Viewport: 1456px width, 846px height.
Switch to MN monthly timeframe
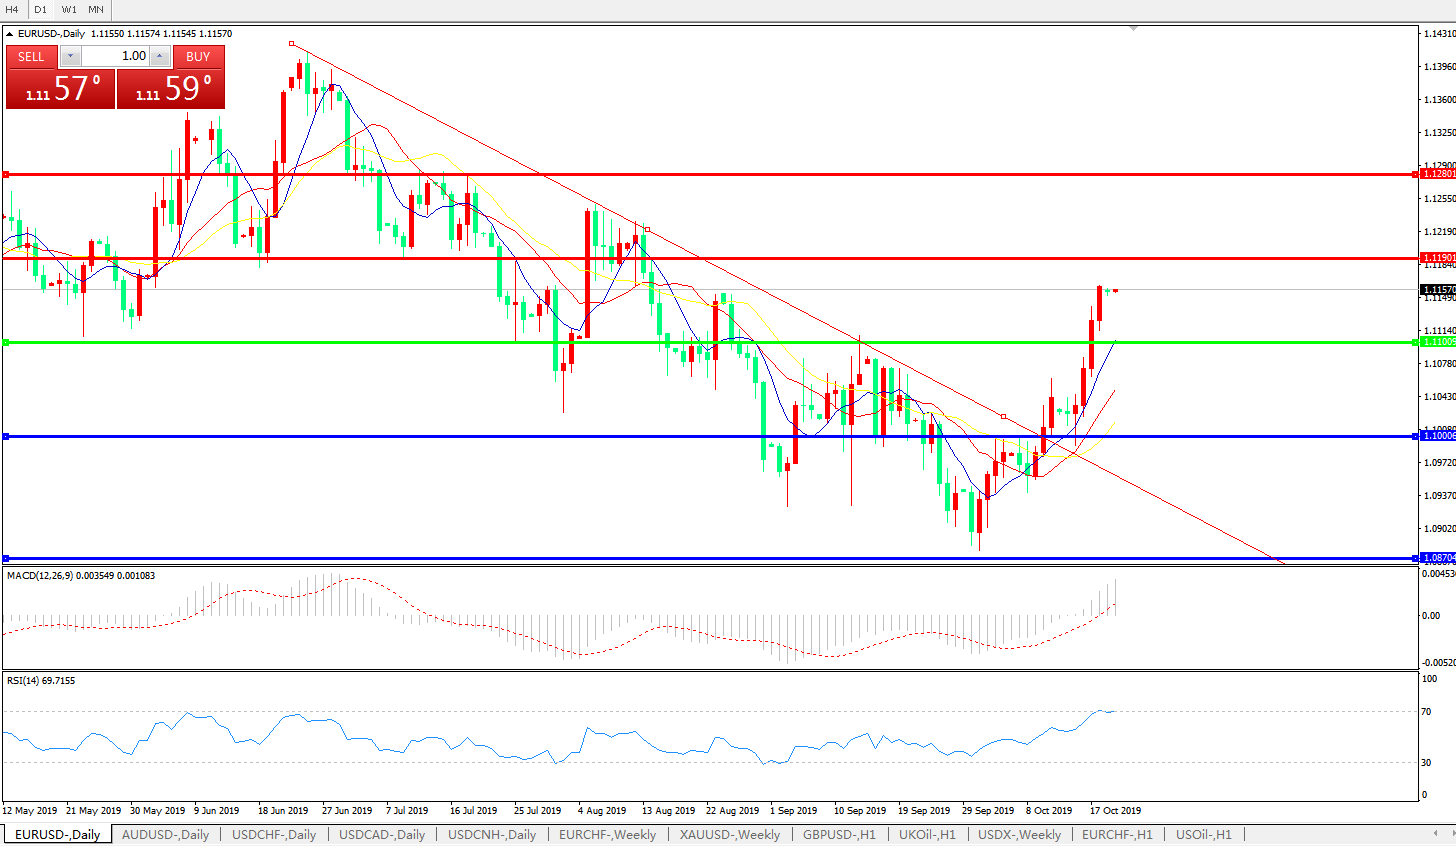click(96, 9)
